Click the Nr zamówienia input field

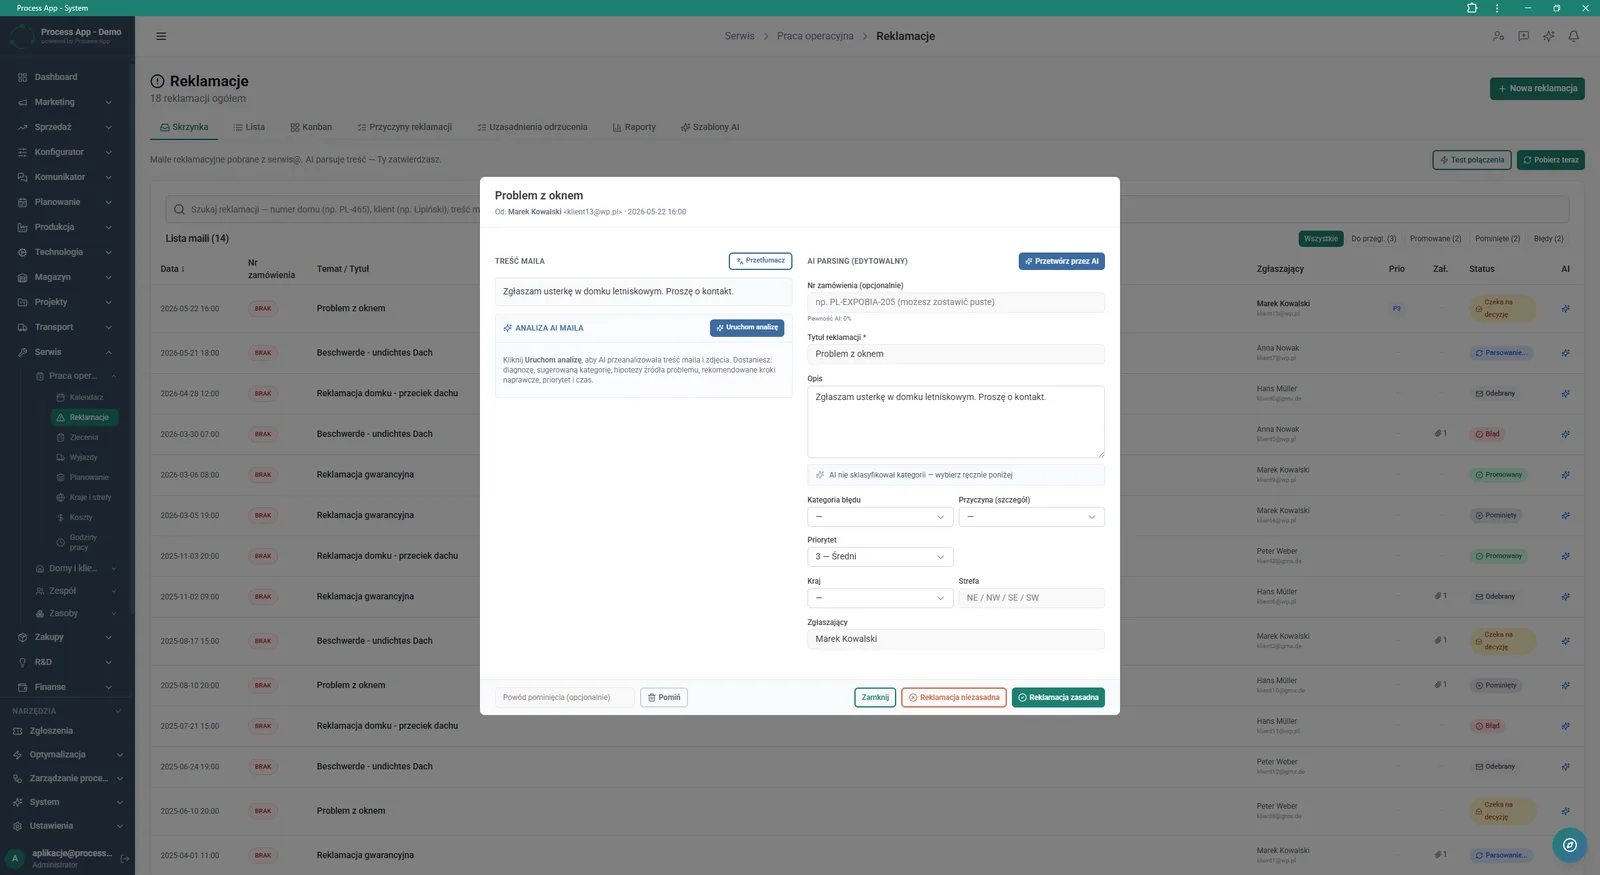(x=956, y=302)
